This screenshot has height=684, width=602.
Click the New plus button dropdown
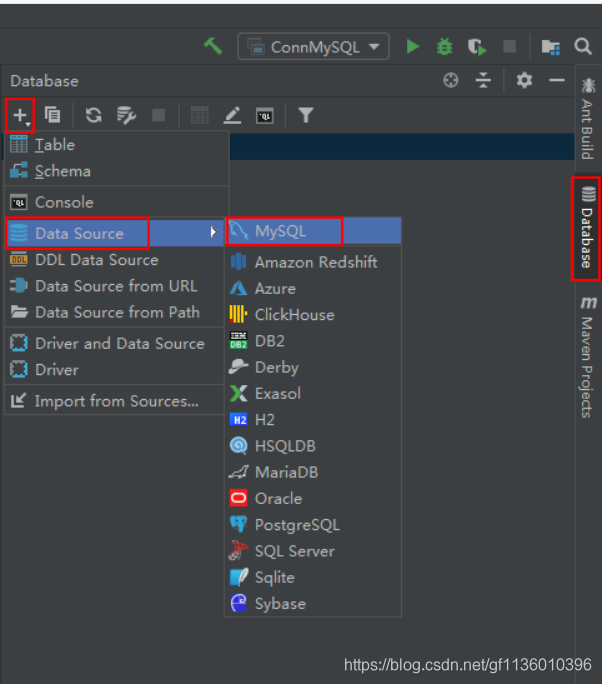(x=21, y=116)
